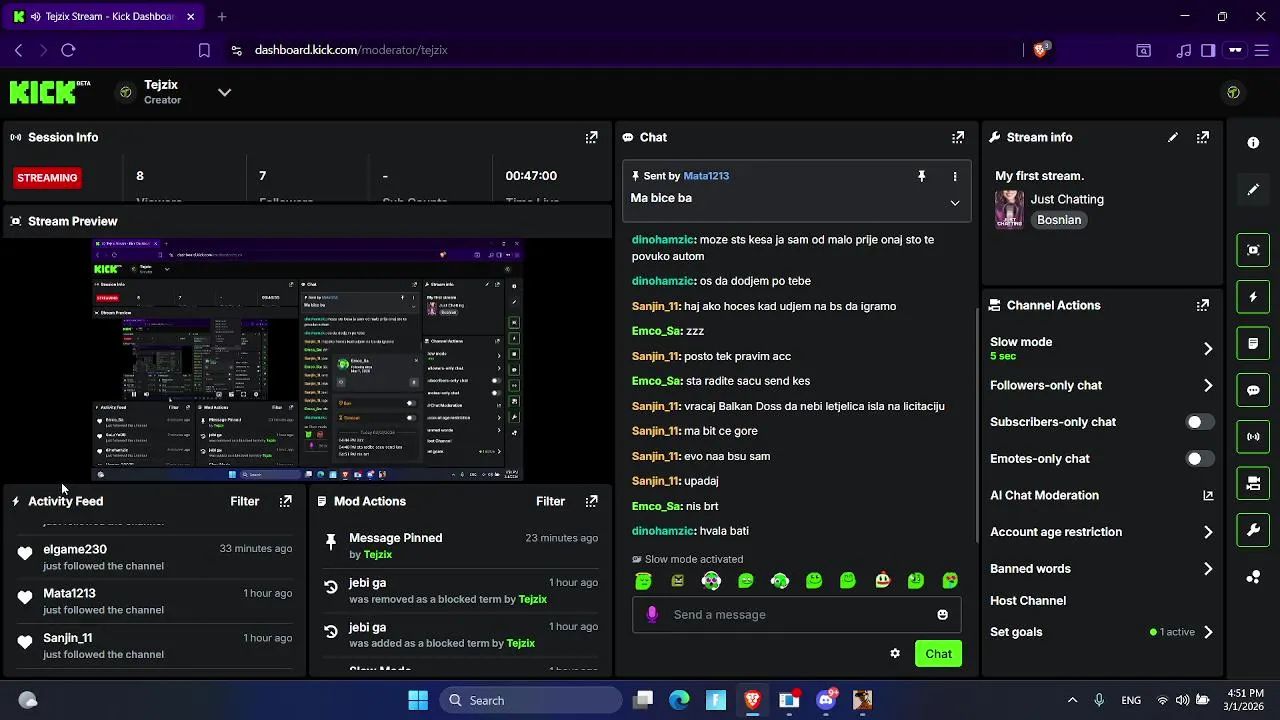This screenshot has width=1280, height=720.
Task: Click the taskbar volume icon
Action: click(1184, 700)
